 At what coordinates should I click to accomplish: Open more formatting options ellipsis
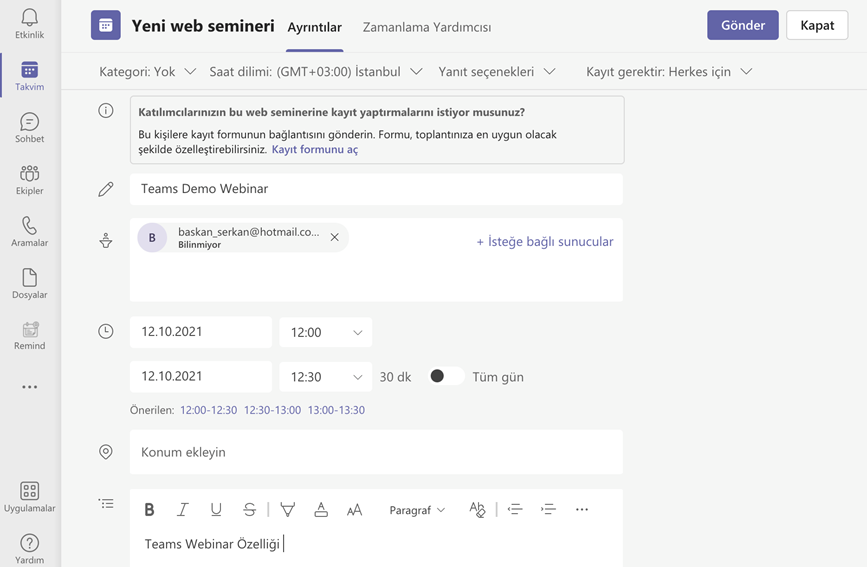coord(582,509)
